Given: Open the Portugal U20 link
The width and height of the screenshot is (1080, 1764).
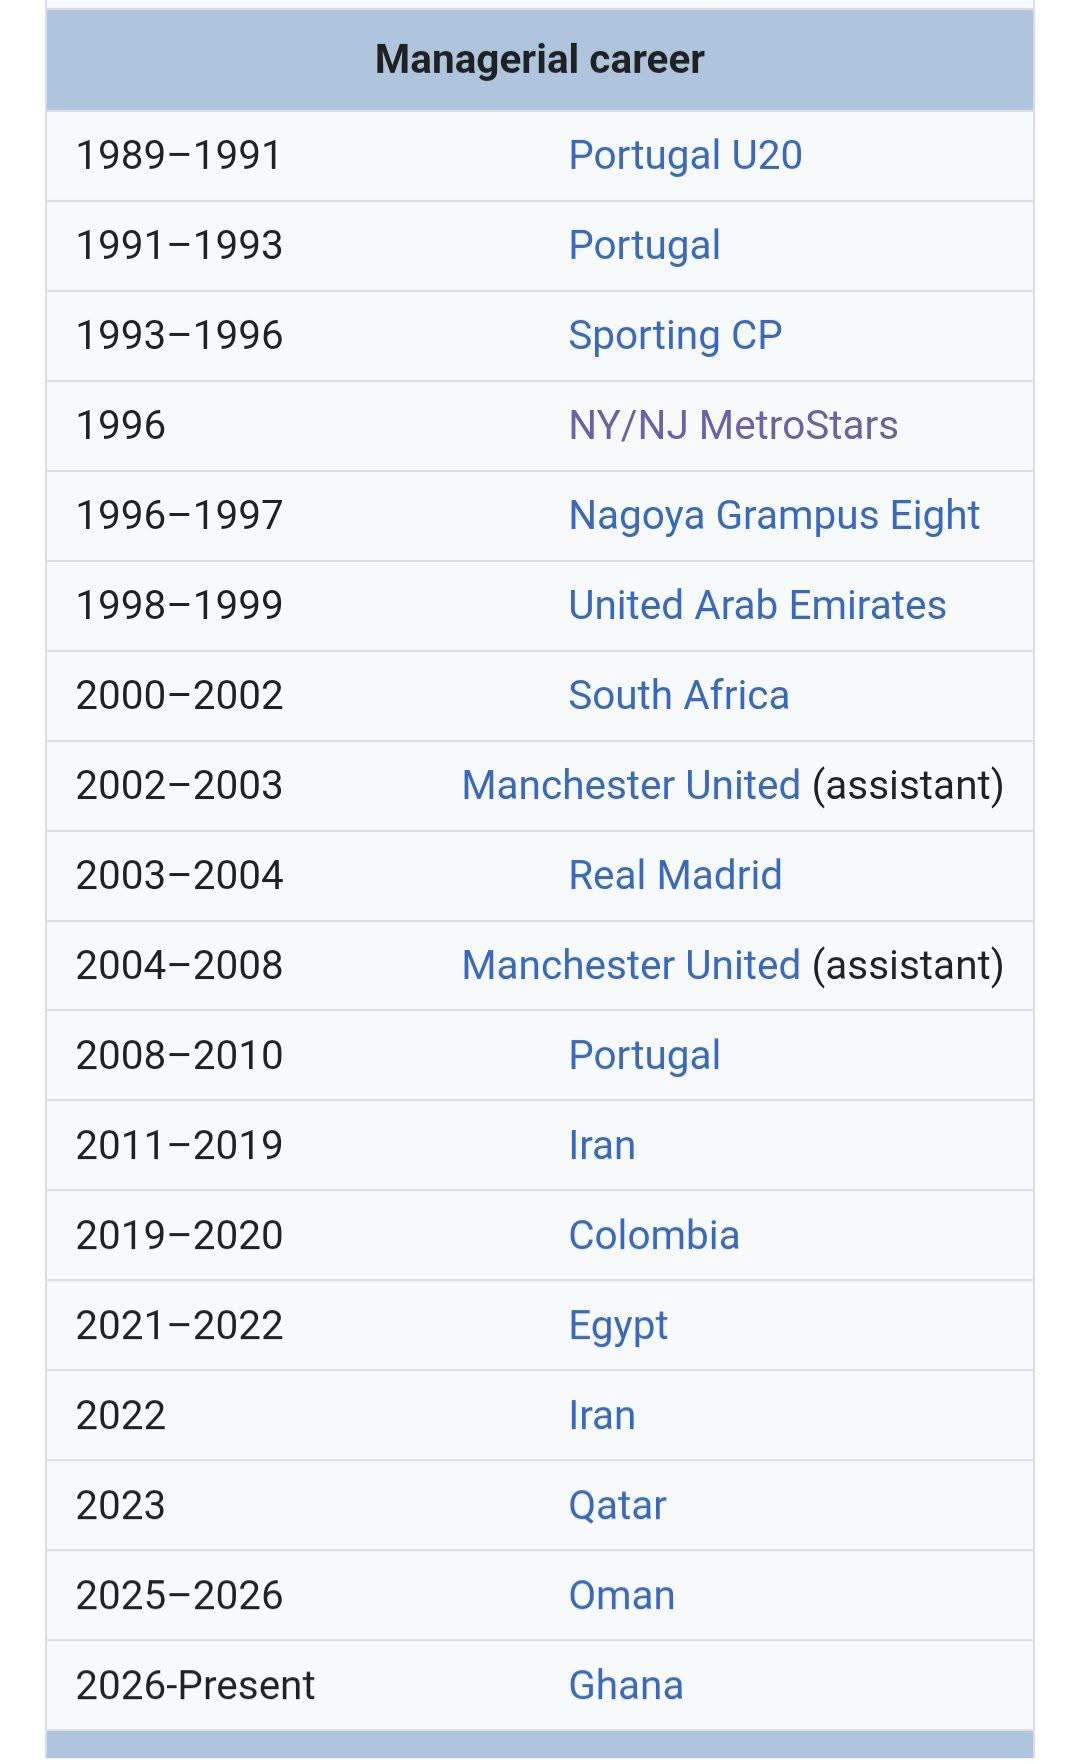Looking at the screenshot, I should (685, 156).
